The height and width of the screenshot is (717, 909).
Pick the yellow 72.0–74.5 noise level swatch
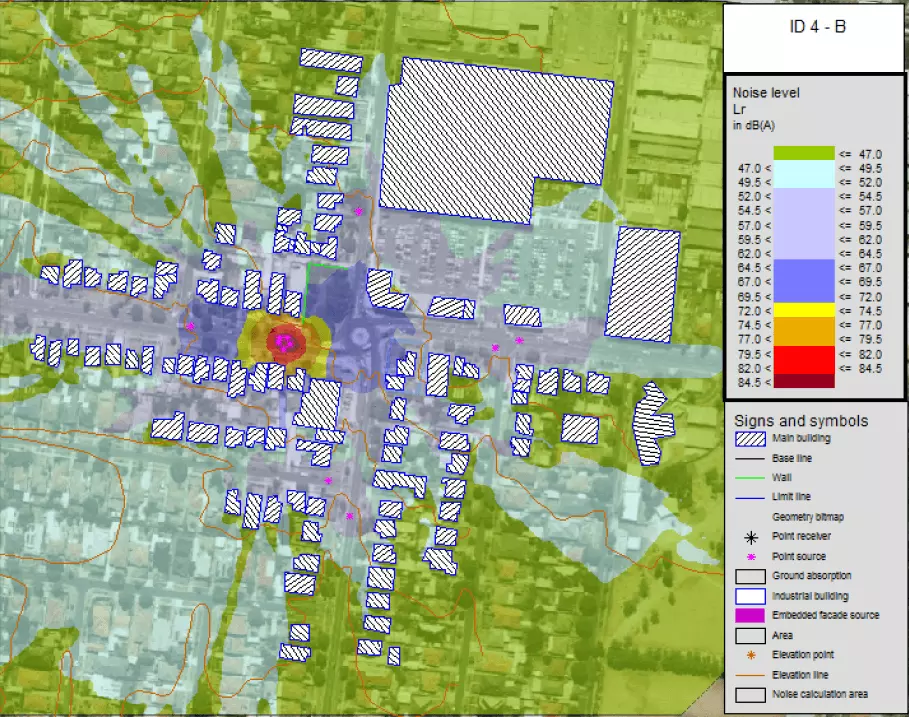click(x=802, y=310)
